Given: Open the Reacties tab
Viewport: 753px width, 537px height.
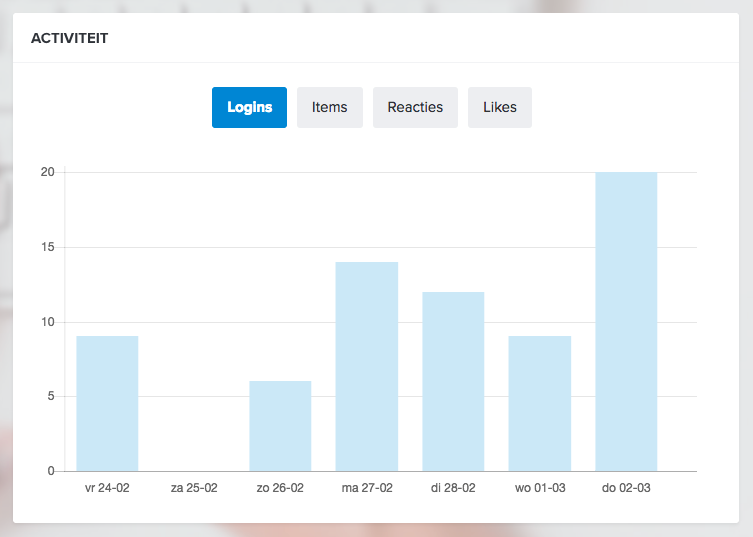Looking at the screenshot, I should point(415,107).
